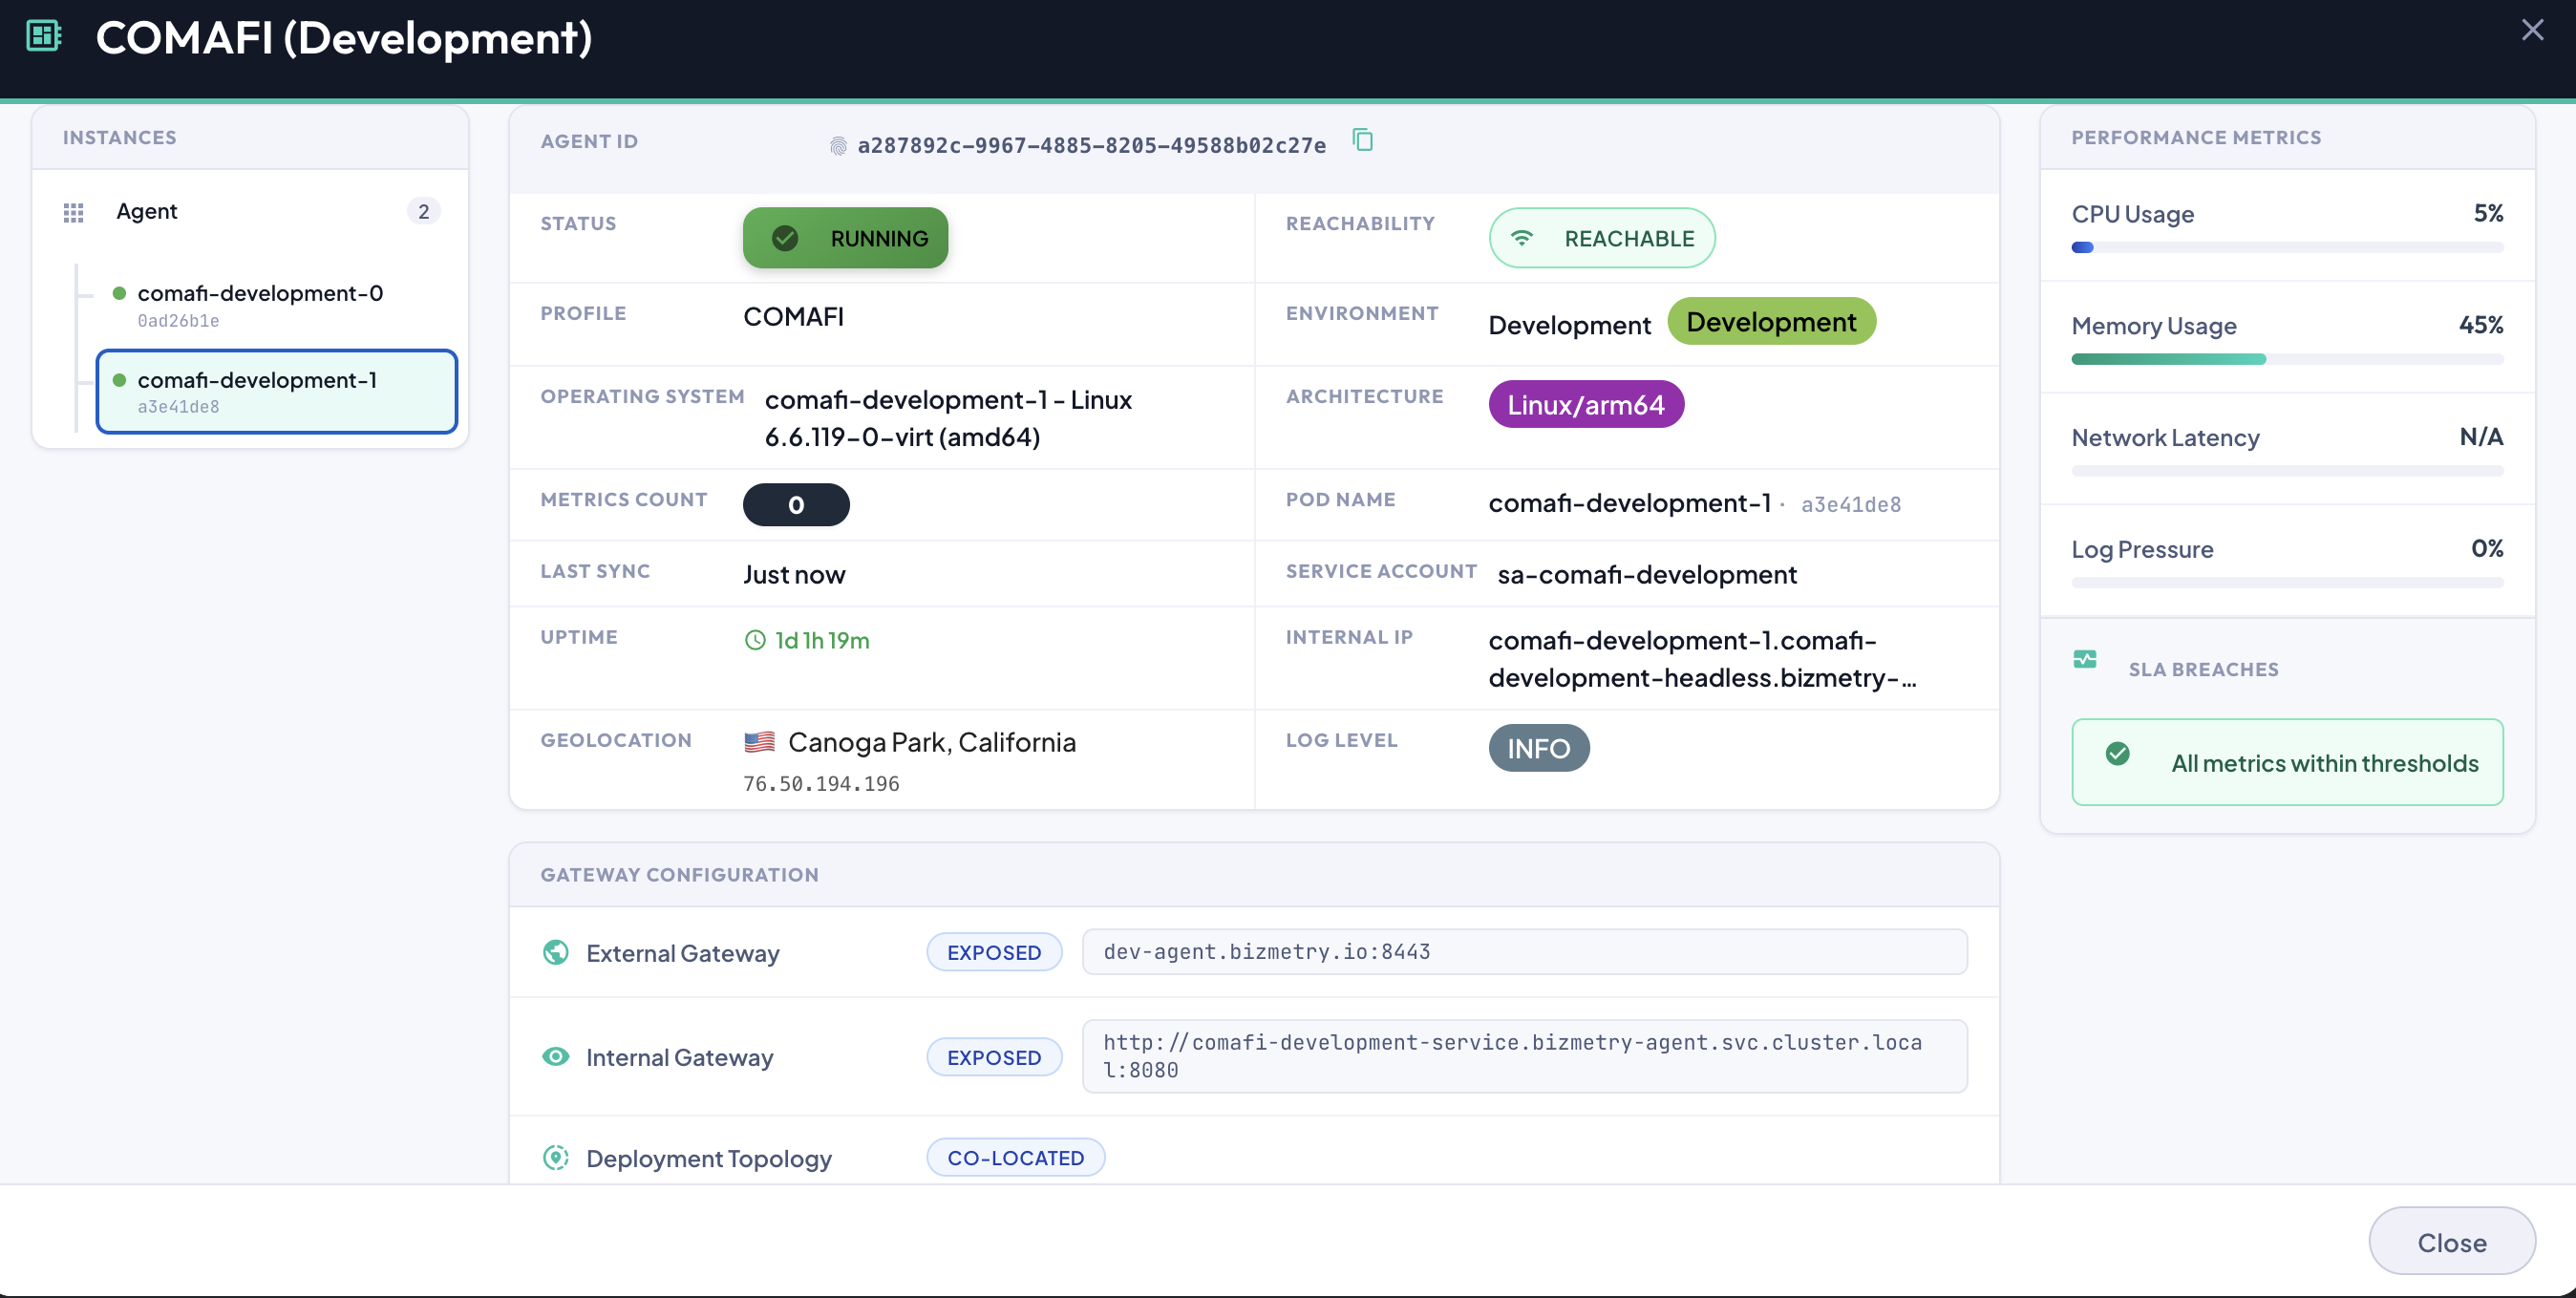Click the checkmark icon in Running badge
The image size is (2576, 1298).
click(x=785, y=238)
